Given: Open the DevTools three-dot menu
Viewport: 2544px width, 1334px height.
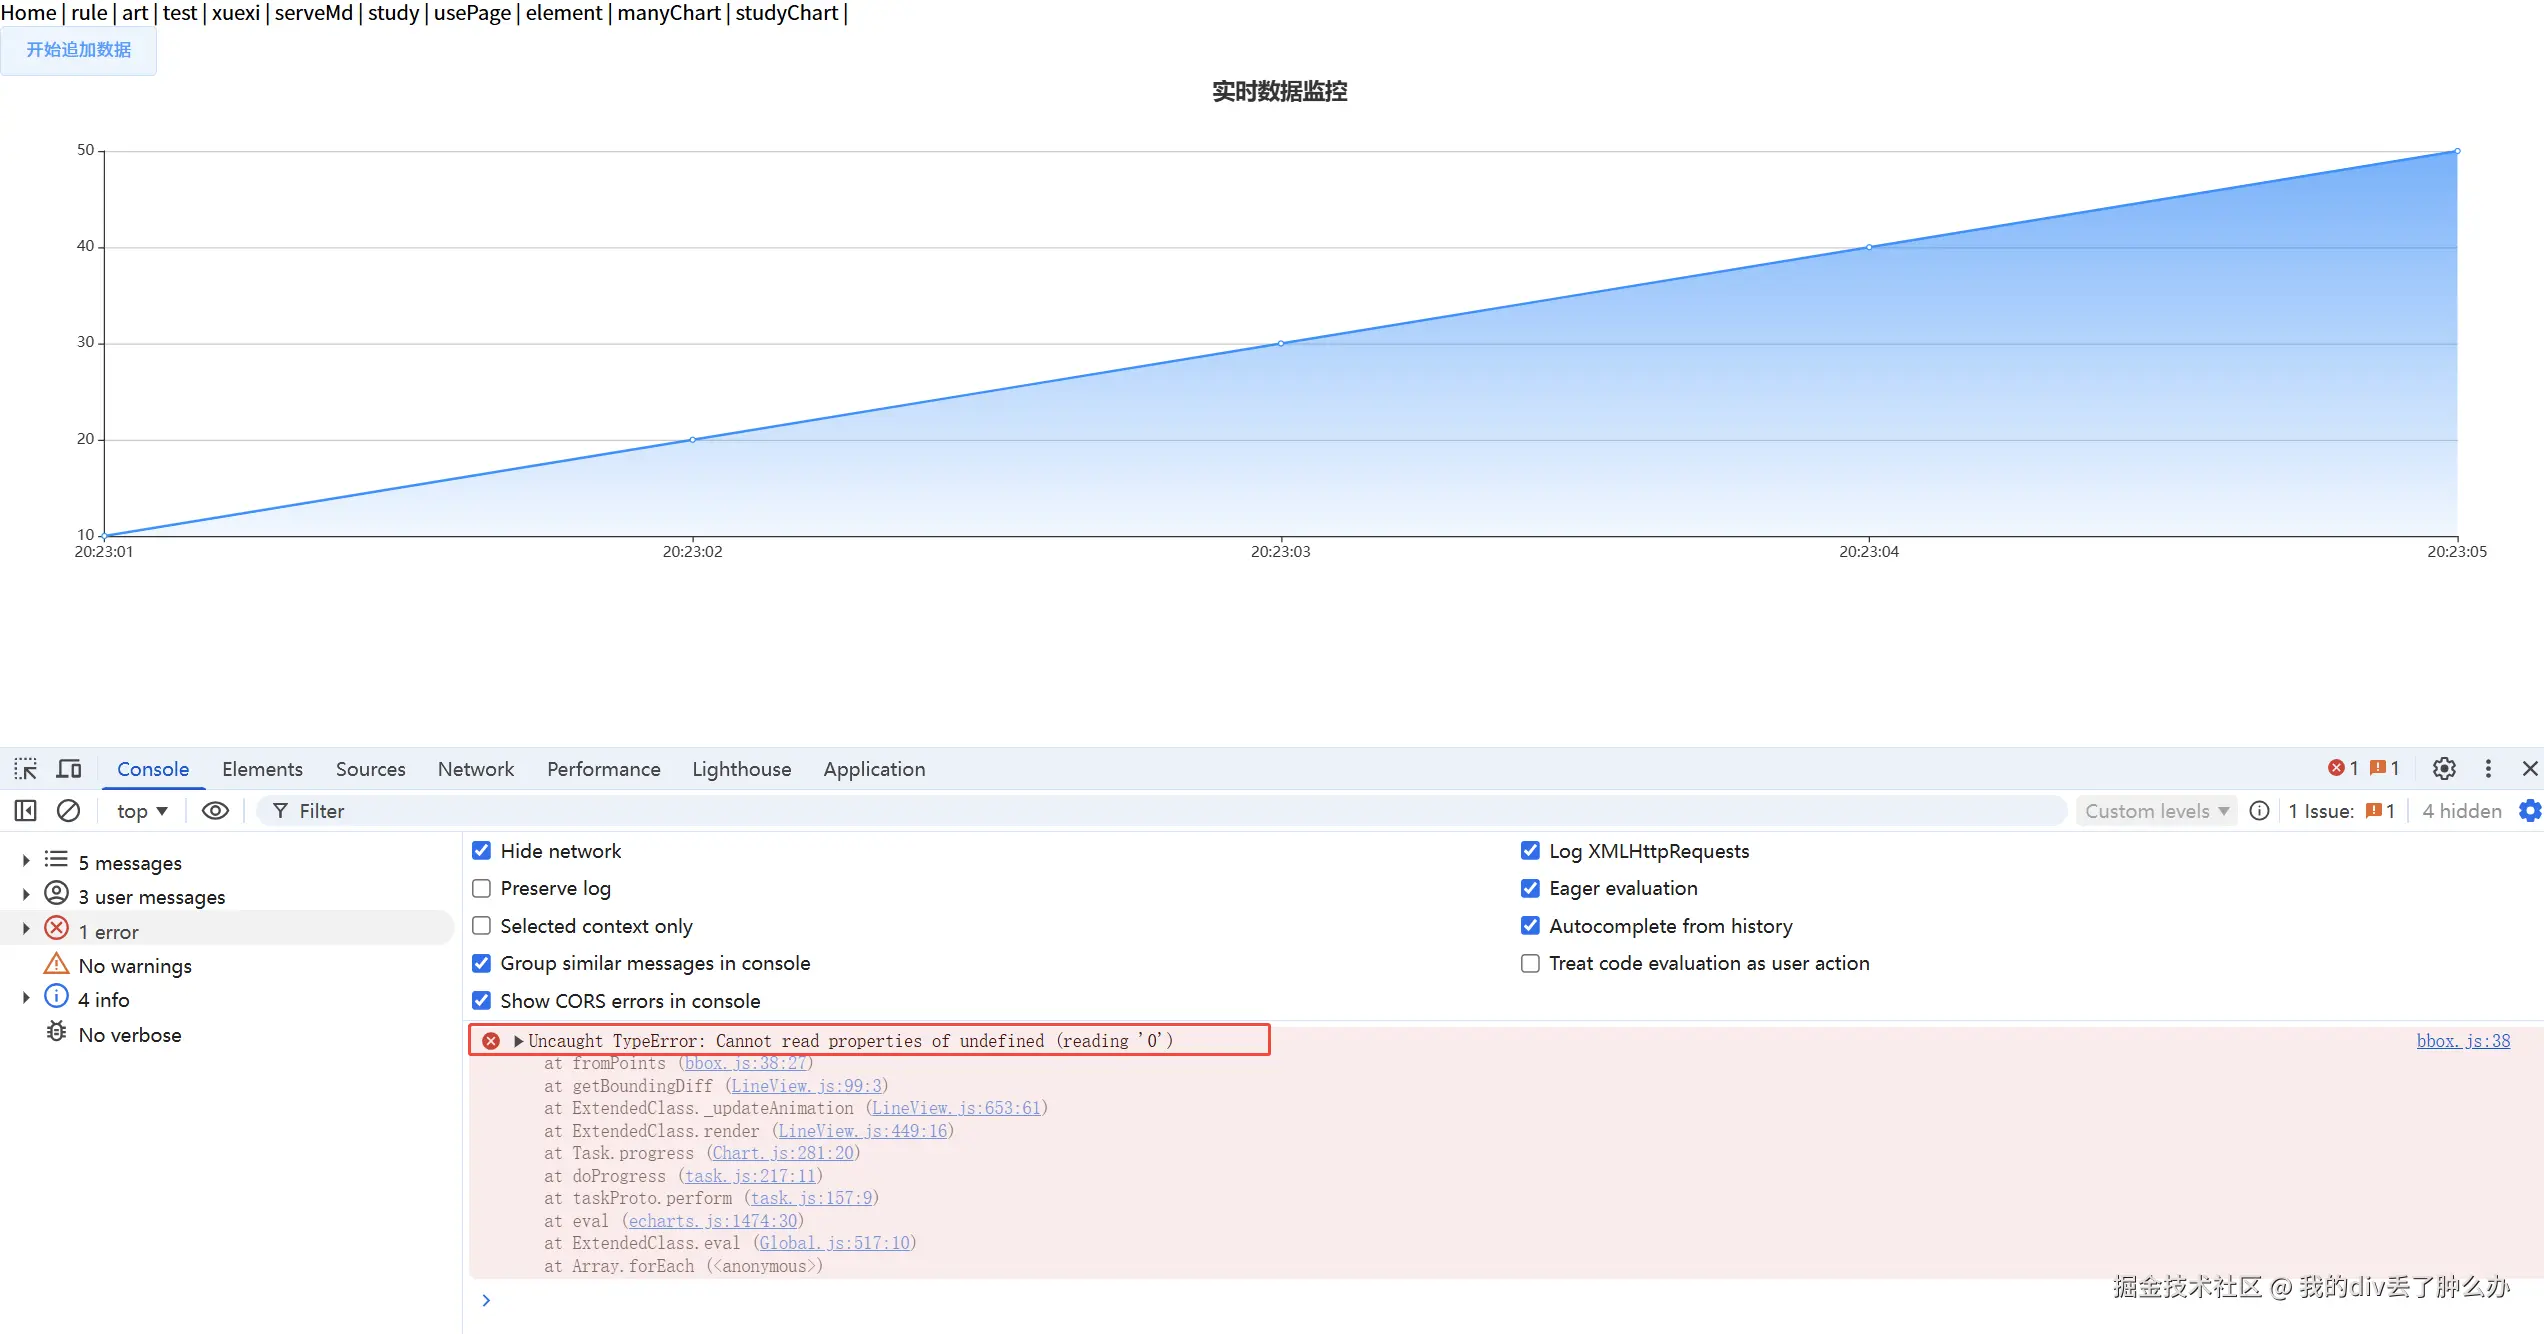Looking at the screenshot, I should click(2488, 768).
